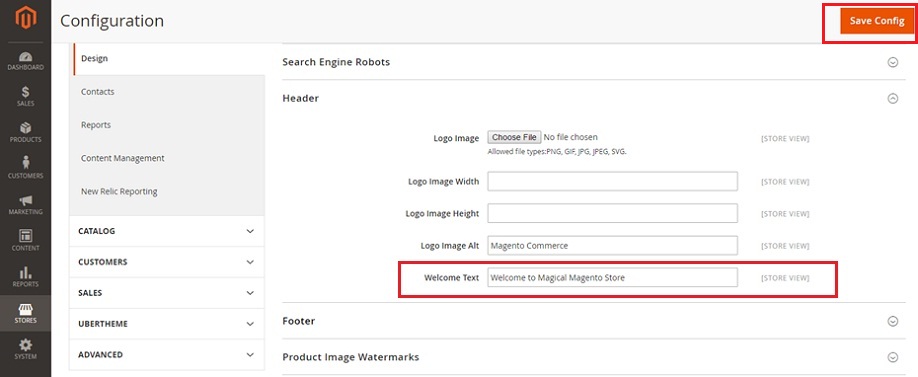Expand the CATALOG configuration group
This screenshot has height=377, width=918.
pos(167,231)
